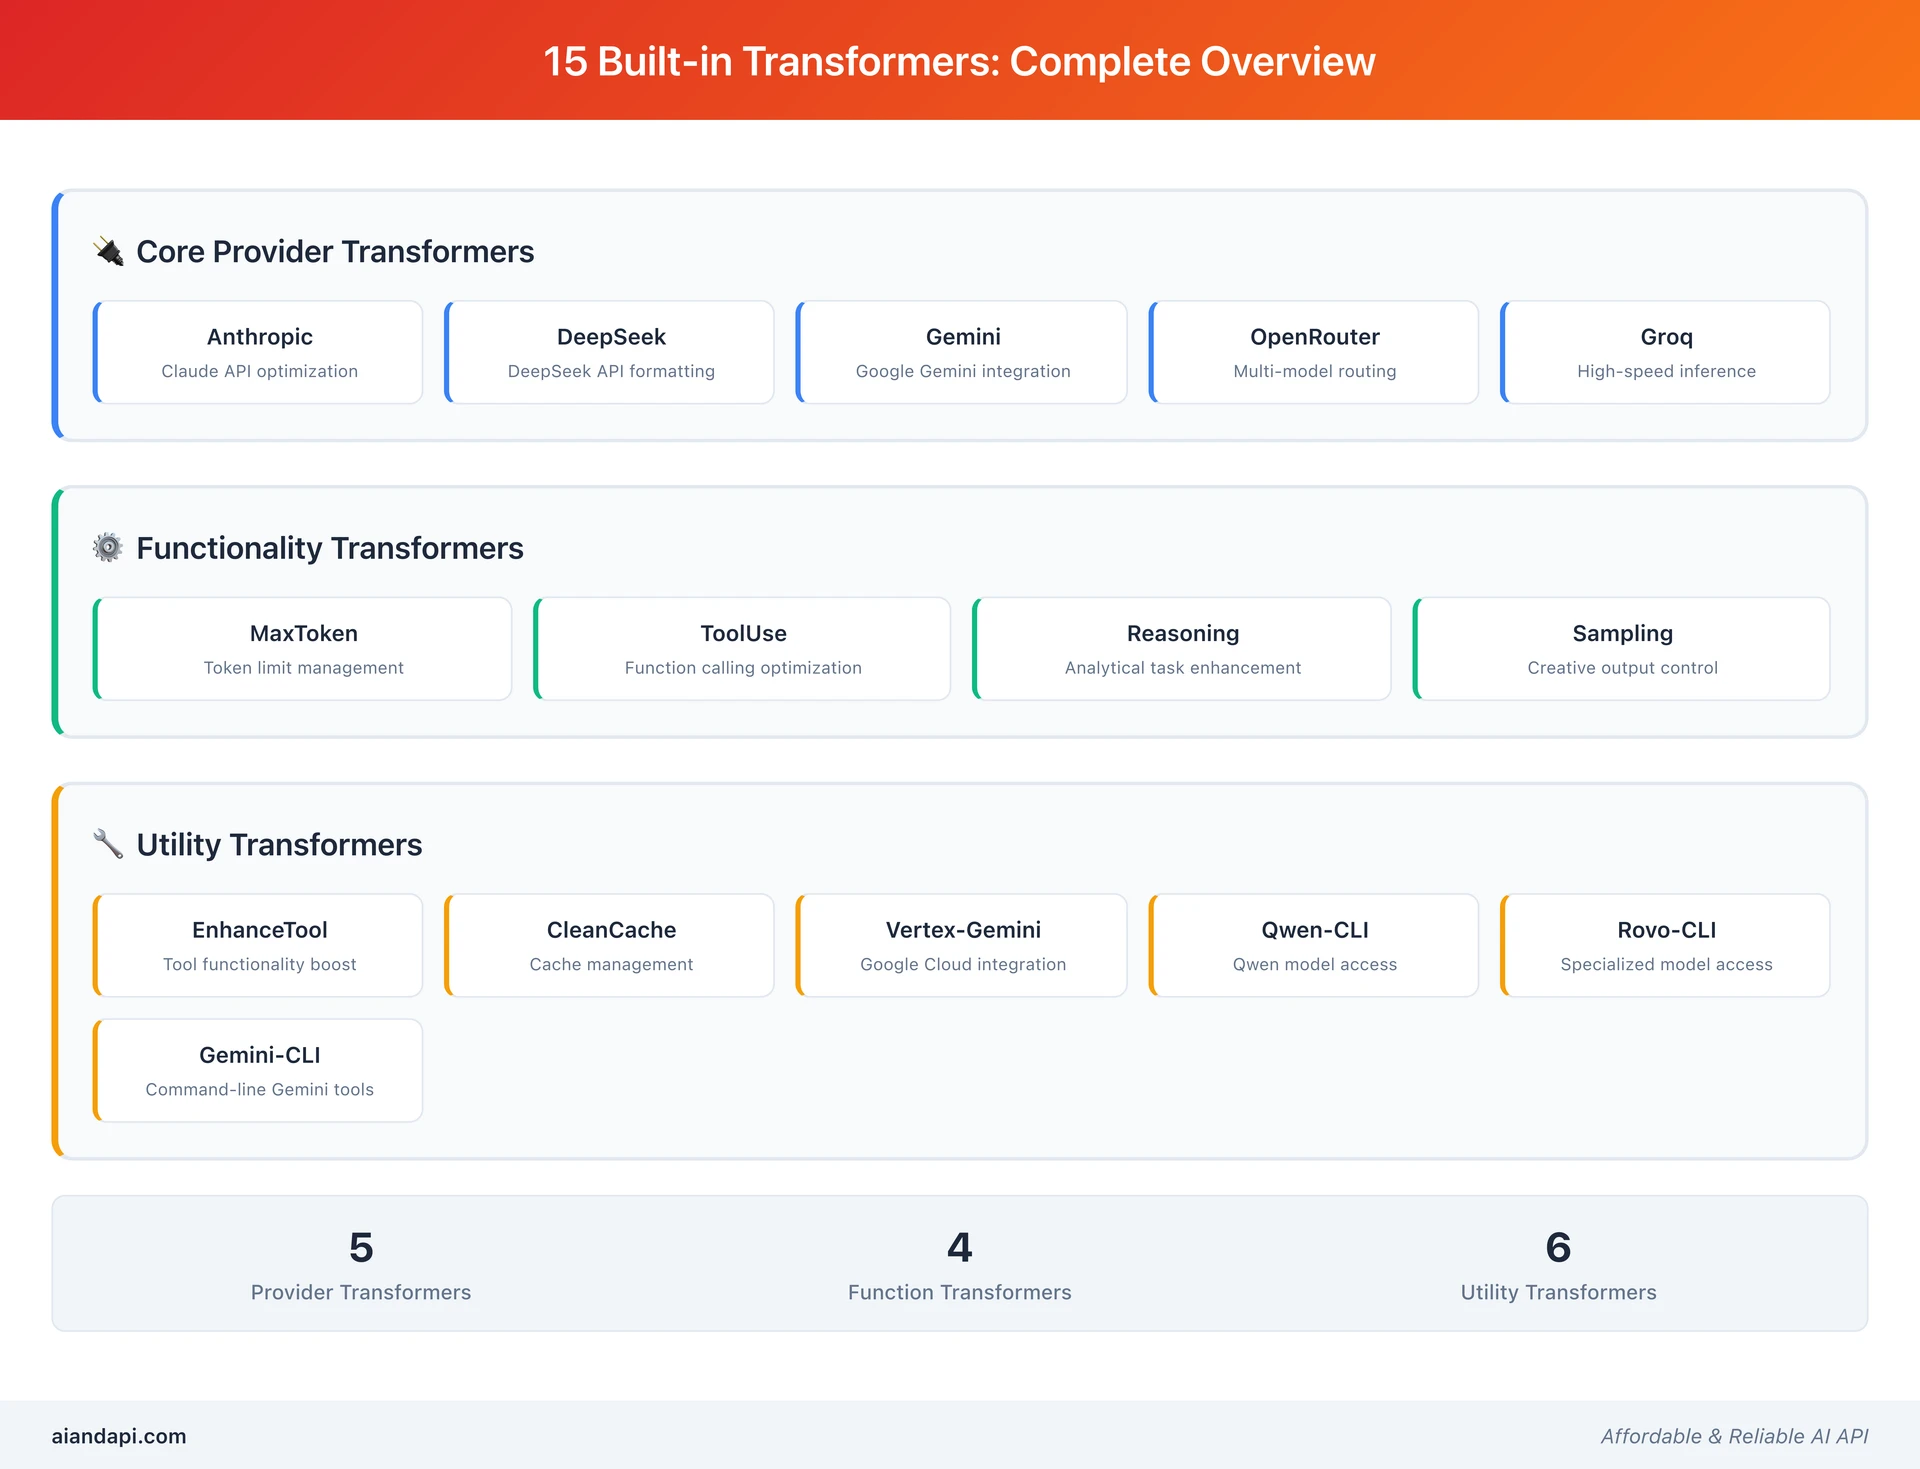Click the High-speed inference description
This screenshot has height=1469, width=1920.
pyautogui.click(x=1666, y=371)
